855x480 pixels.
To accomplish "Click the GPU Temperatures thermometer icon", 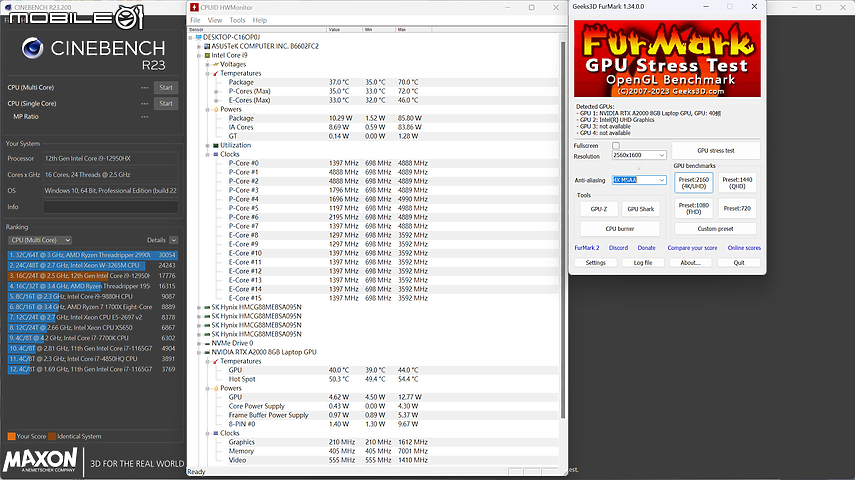I will pos(216,361).
